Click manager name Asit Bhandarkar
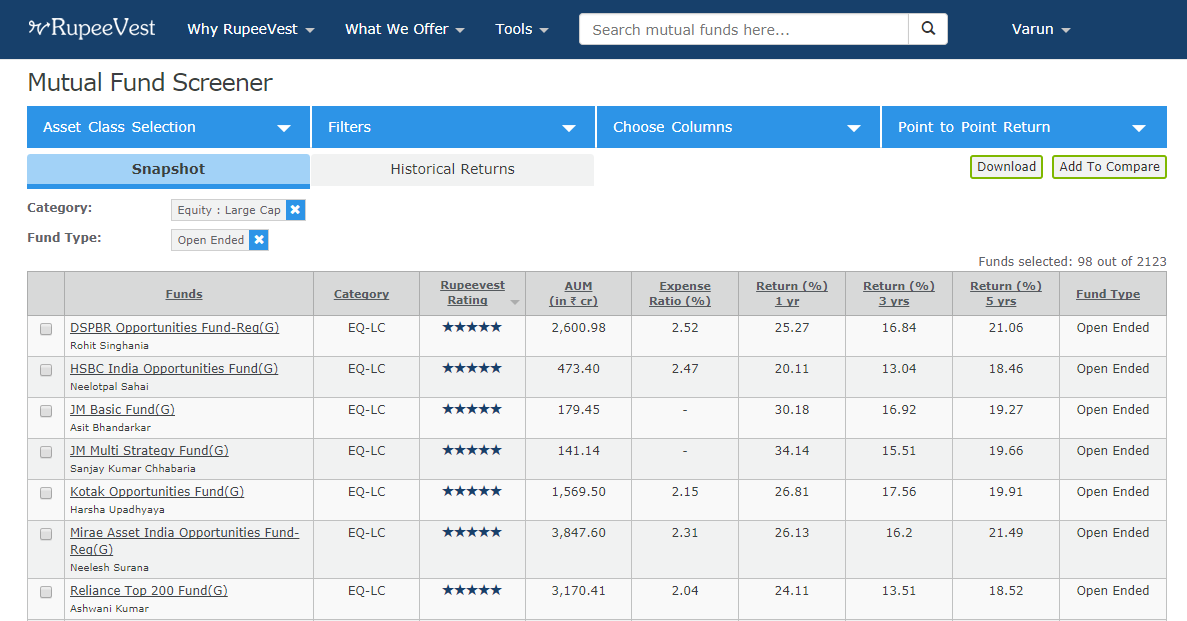The width and height of the screenshot is (1187, 621). (111, 427)
